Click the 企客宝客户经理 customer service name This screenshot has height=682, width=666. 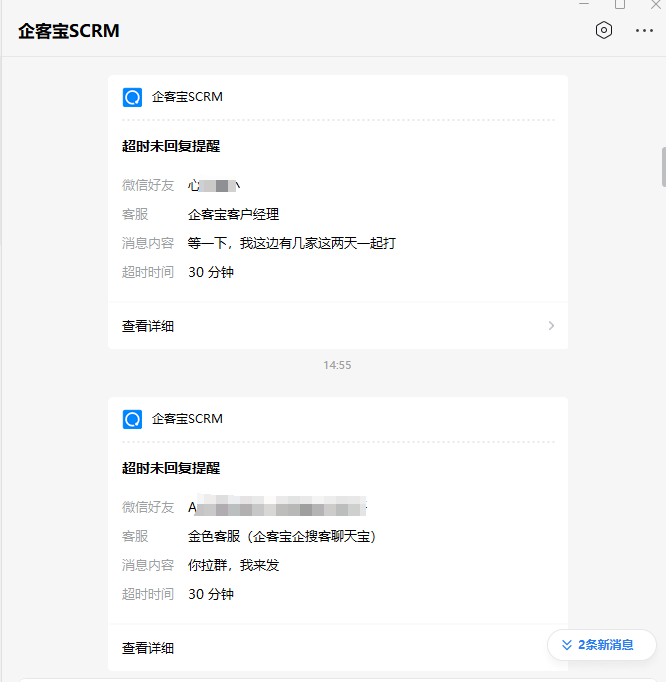(x=234, y=214)
